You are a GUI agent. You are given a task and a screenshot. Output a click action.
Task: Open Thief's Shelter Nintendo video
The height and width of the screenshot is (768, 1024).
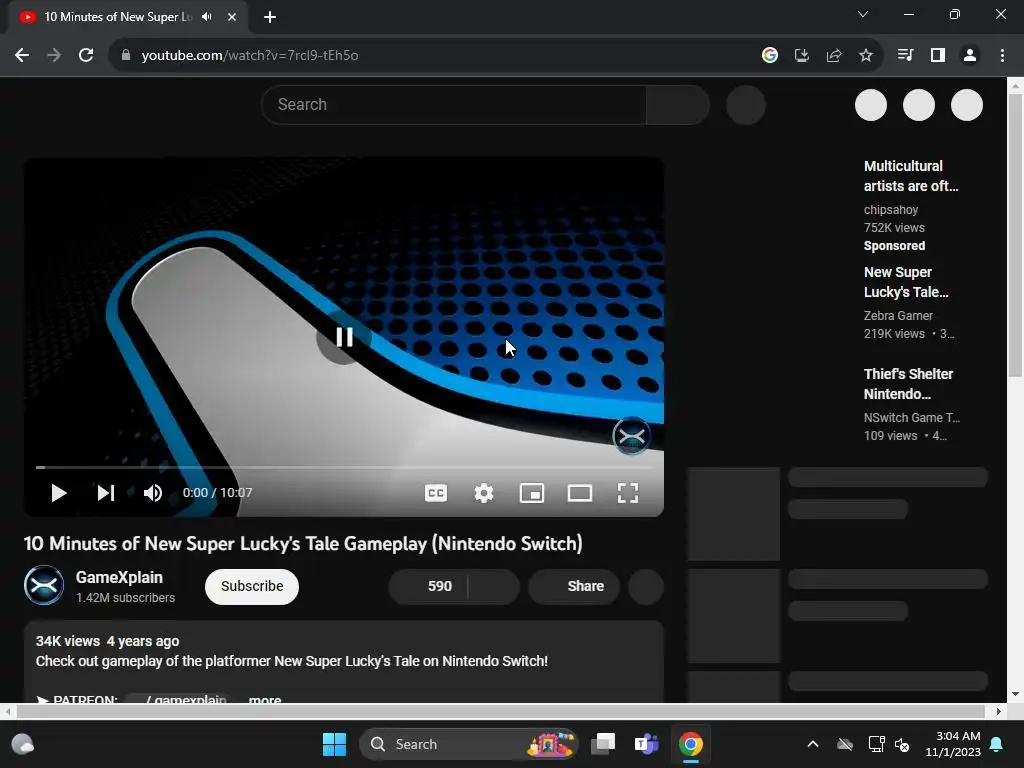coord(908,384)
